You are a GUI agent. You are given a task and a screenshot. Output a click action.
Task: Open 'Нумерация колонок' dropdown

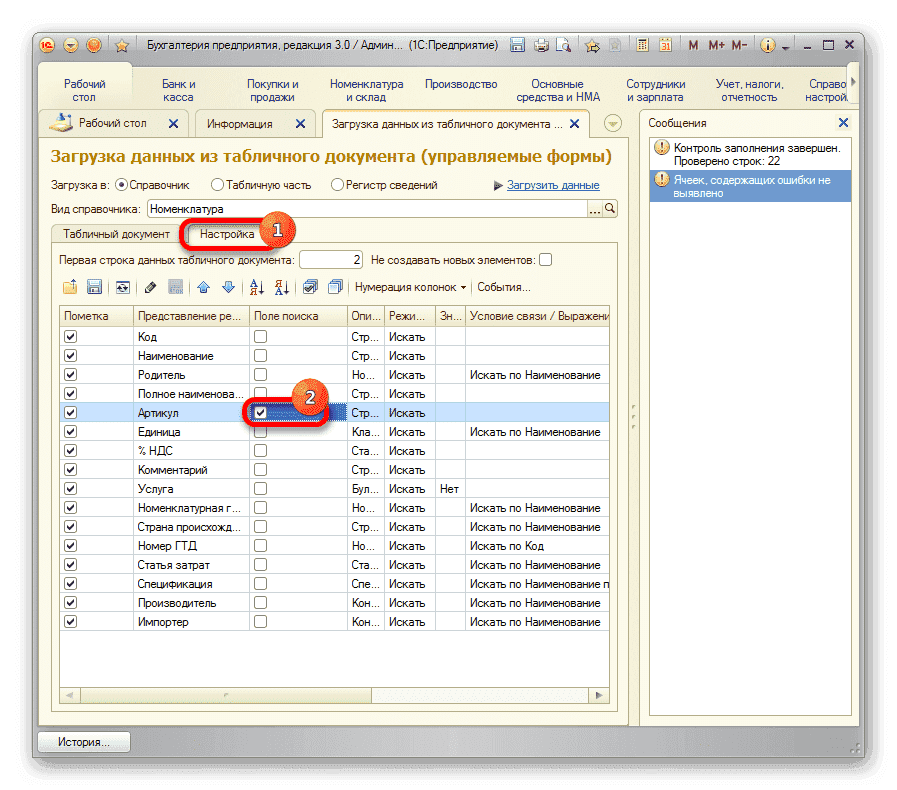pos(410,287)
